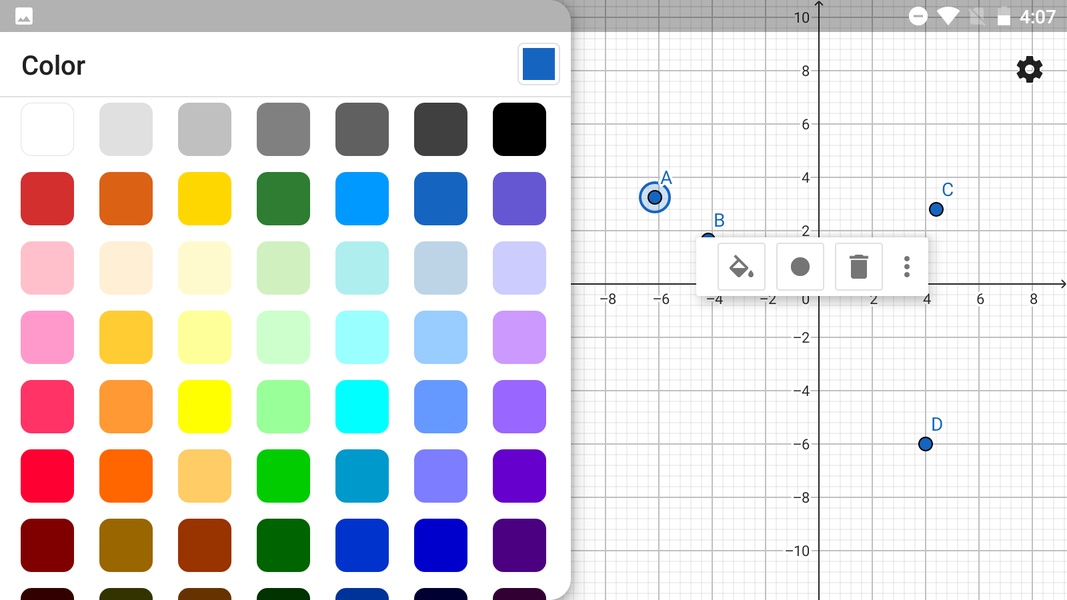This screenshot has height=600, width=1067.
Task: Pick the dark indigo purple swatch in seventh row
Action: [519, 546]
